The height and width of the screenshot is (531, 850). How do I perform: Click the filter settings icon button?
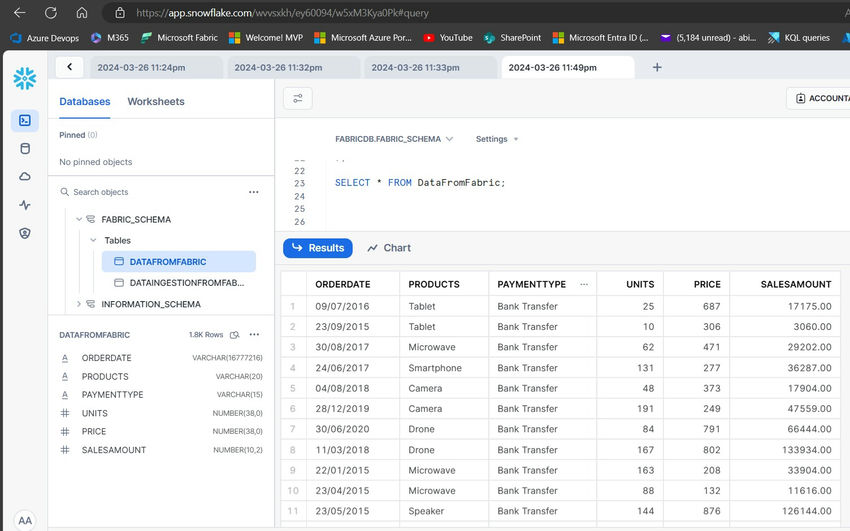[x=297, y=98]
